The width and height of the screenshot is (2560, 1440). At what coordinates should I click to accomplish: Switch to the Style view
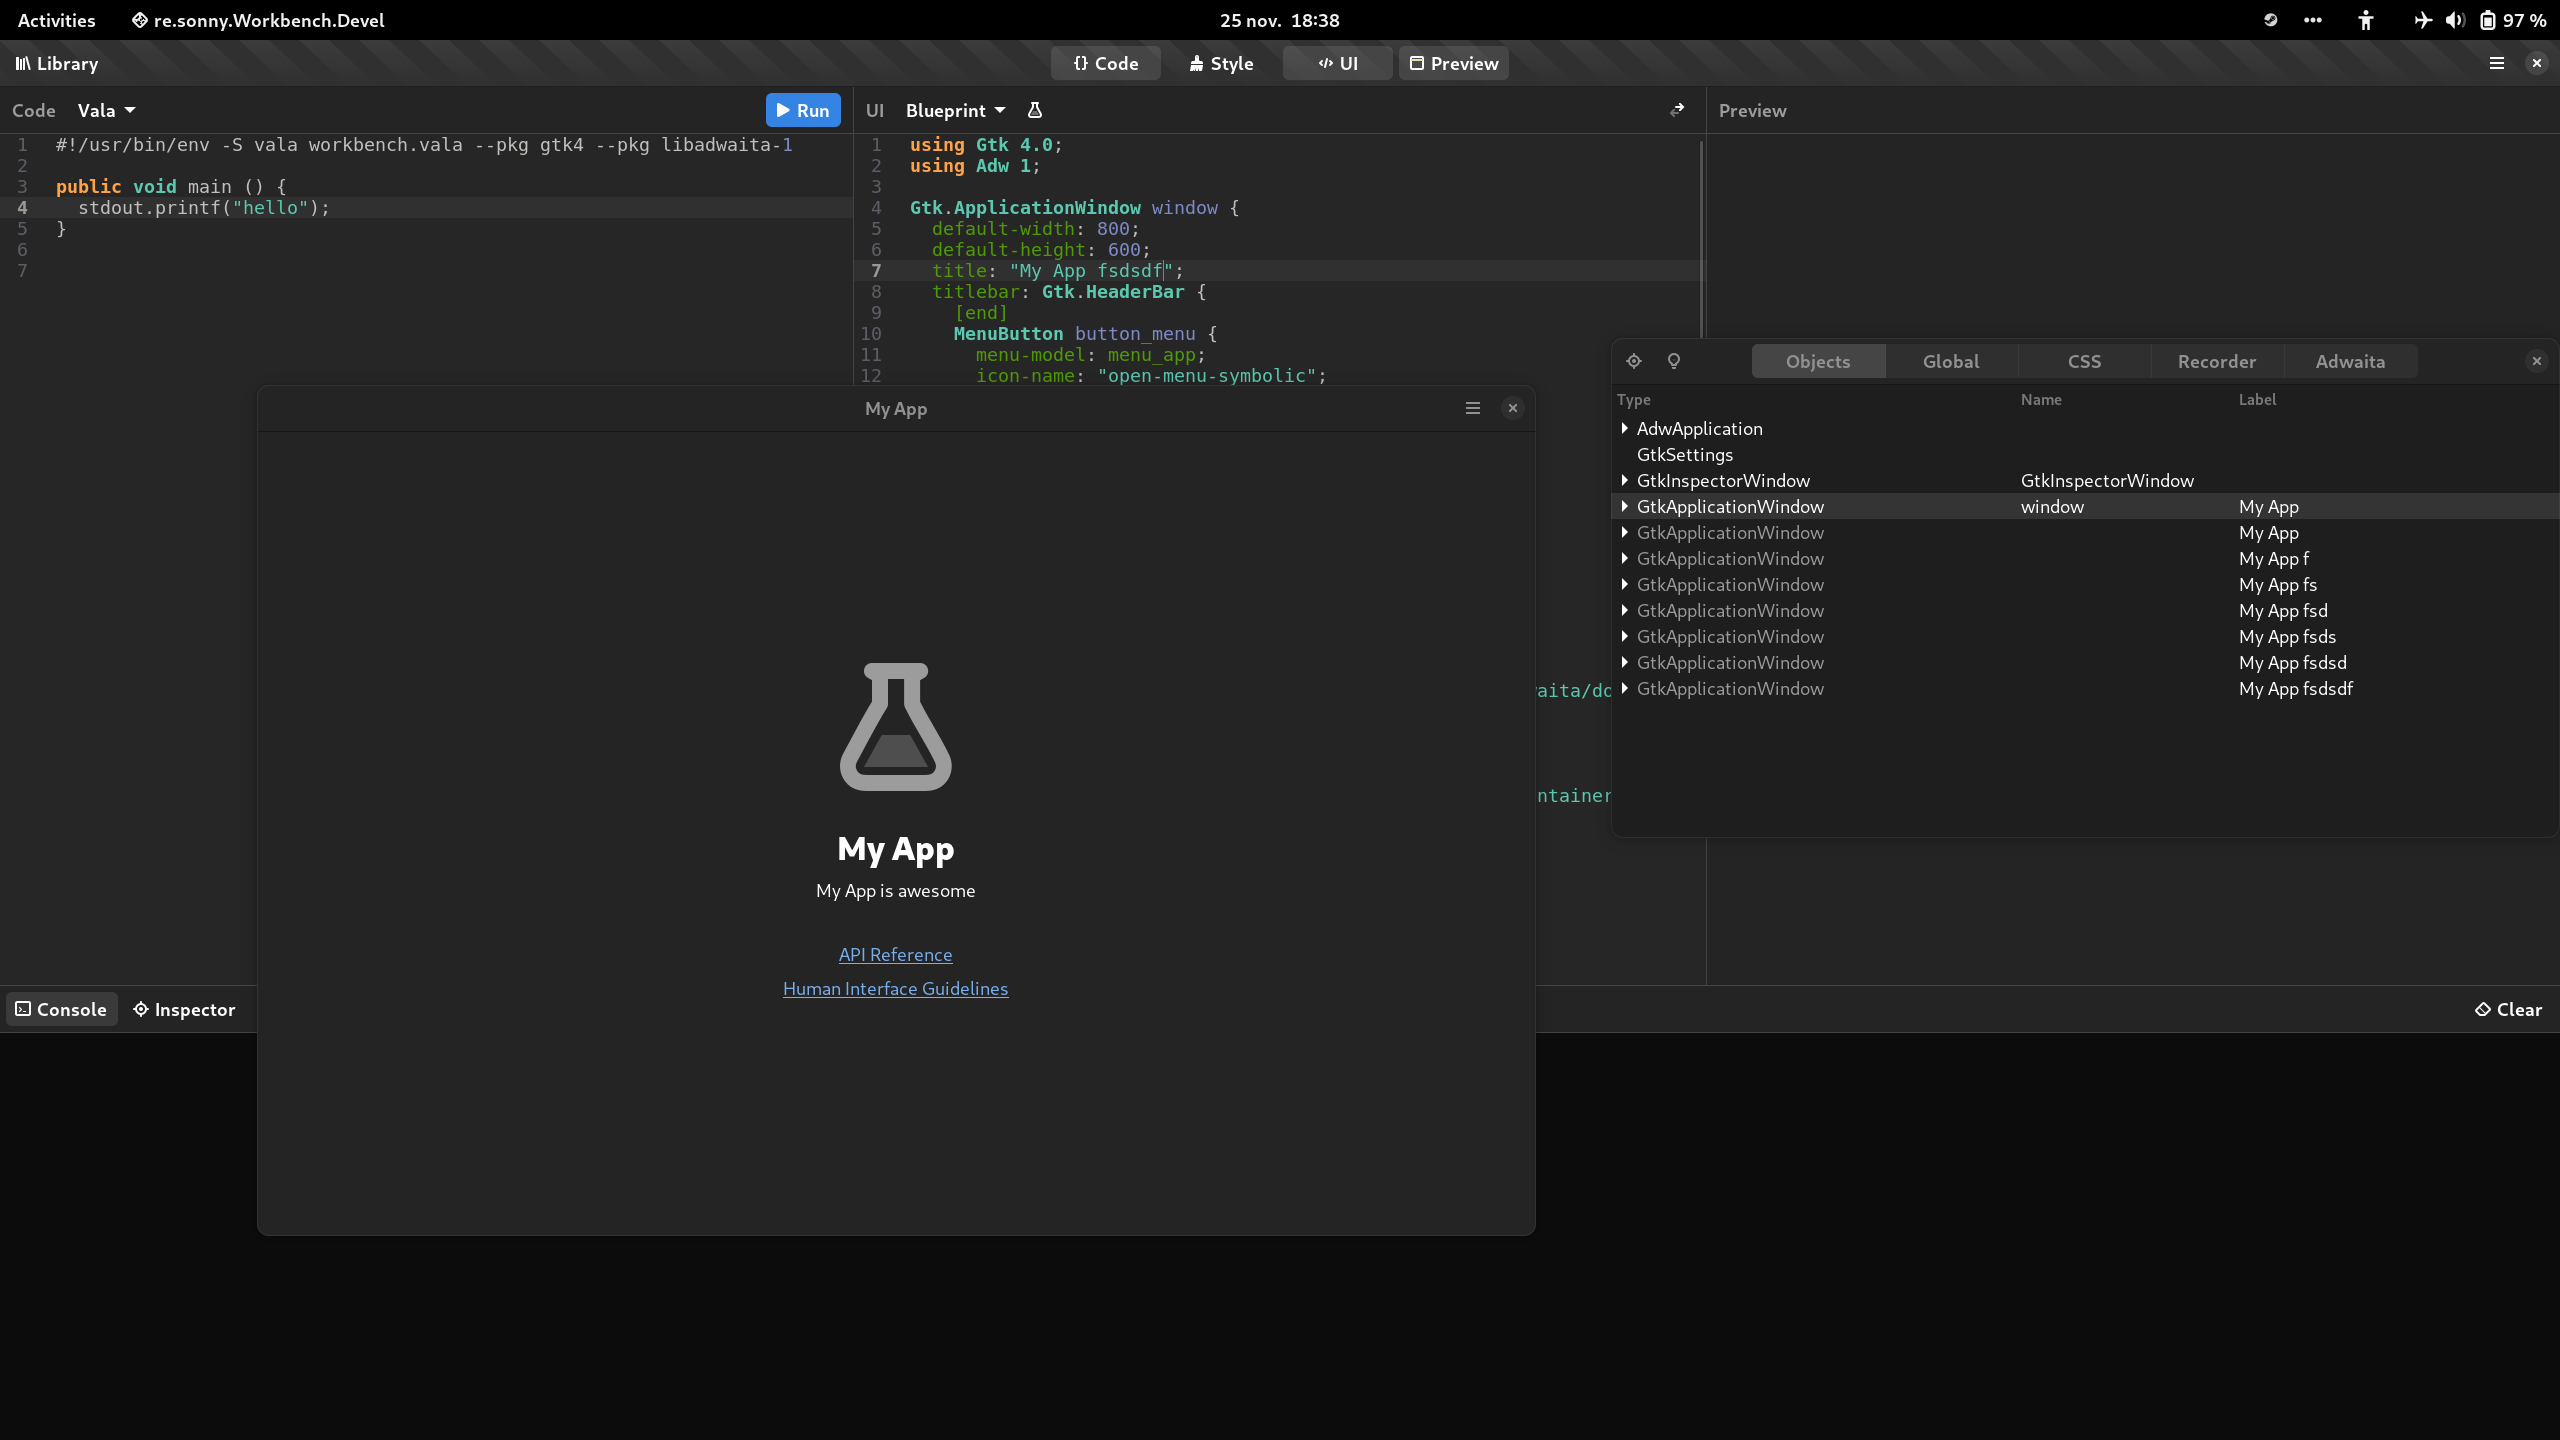1220,62
